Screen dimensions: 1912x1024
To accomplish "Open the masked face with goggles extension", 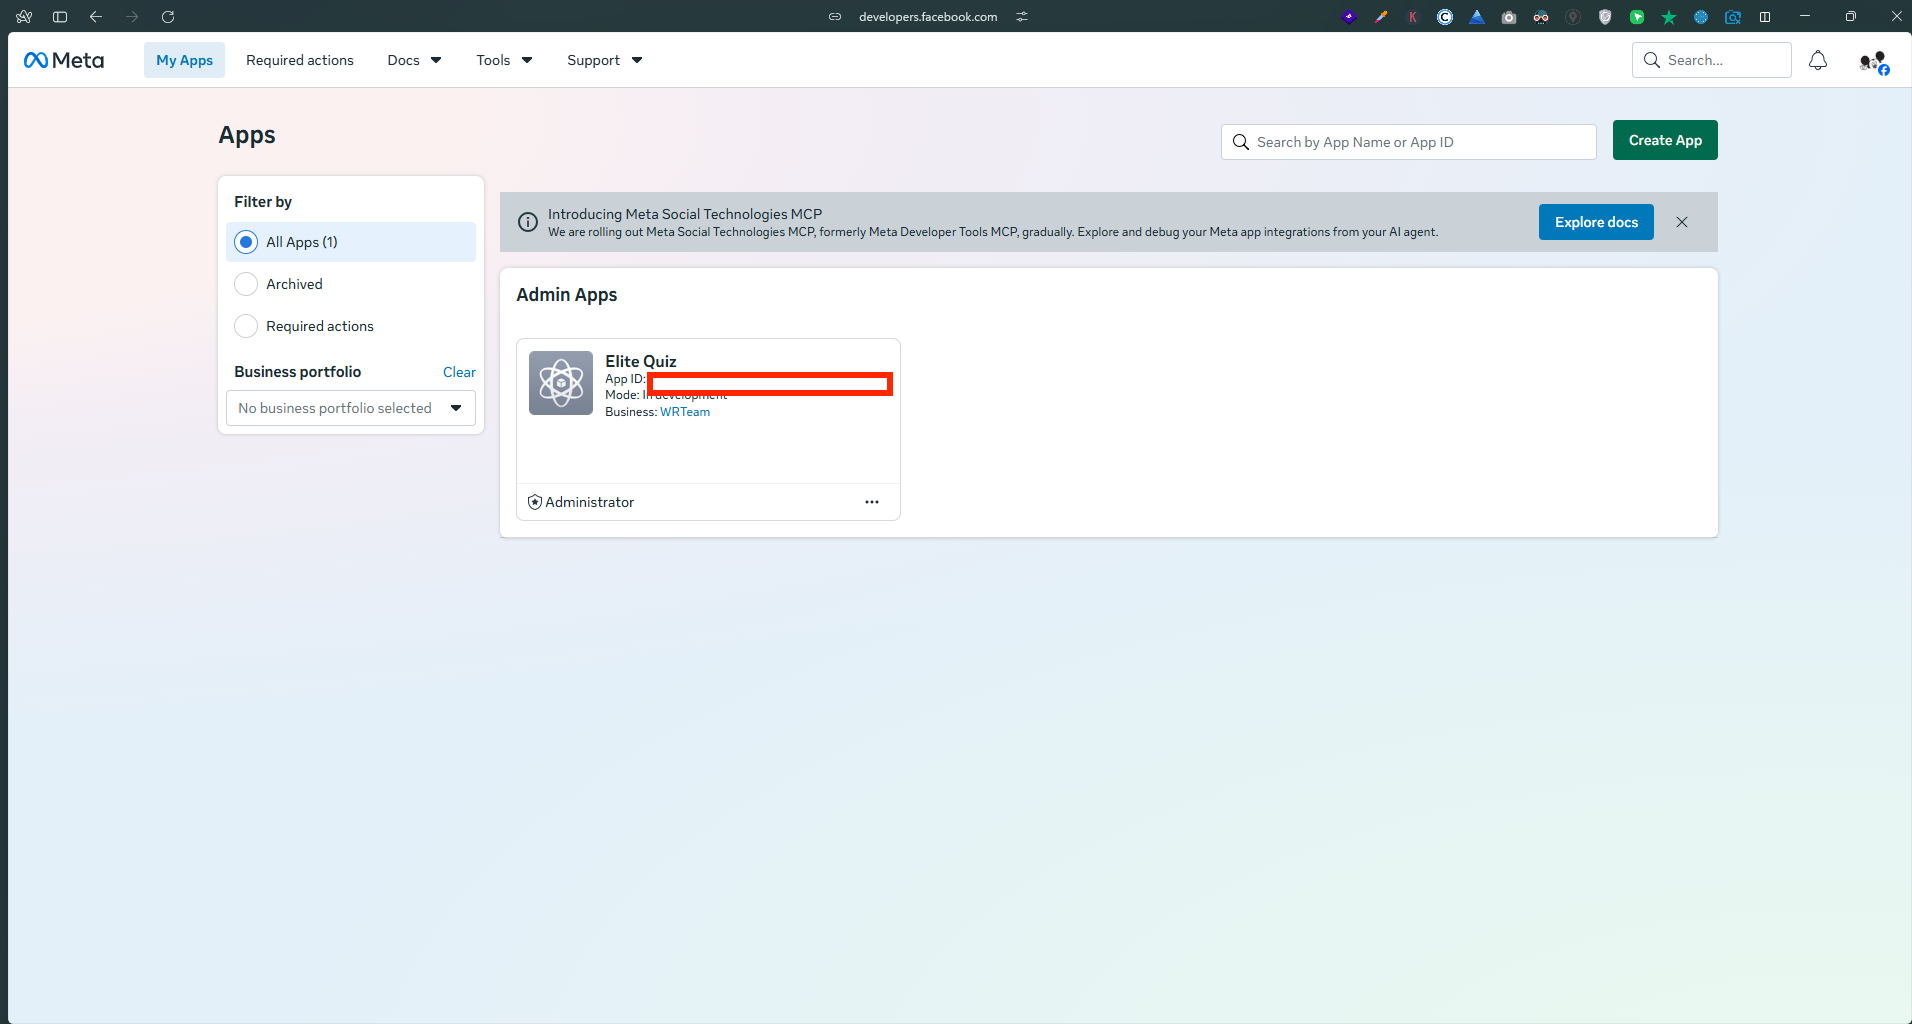I will coord(1541,17).
